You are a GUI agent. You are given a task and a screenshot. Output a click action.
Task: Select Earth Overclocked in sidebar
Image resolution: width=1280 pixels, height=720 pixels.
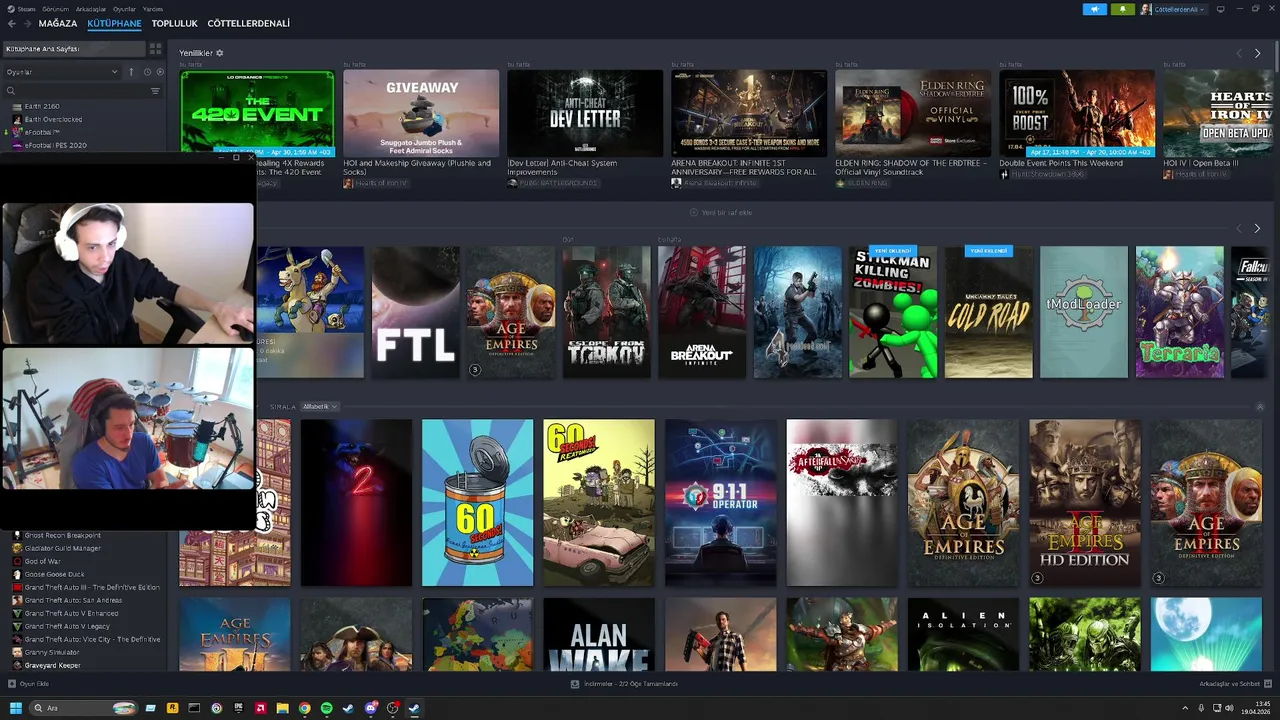coord(53,119)
